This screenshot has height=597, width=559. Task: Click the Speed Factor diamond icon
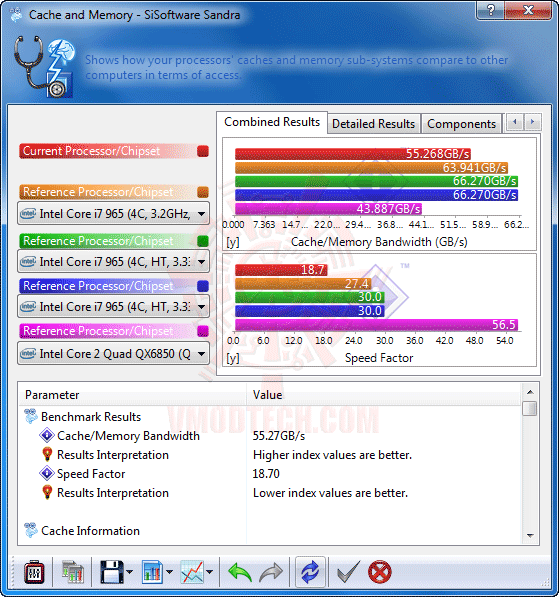point(47,473)
